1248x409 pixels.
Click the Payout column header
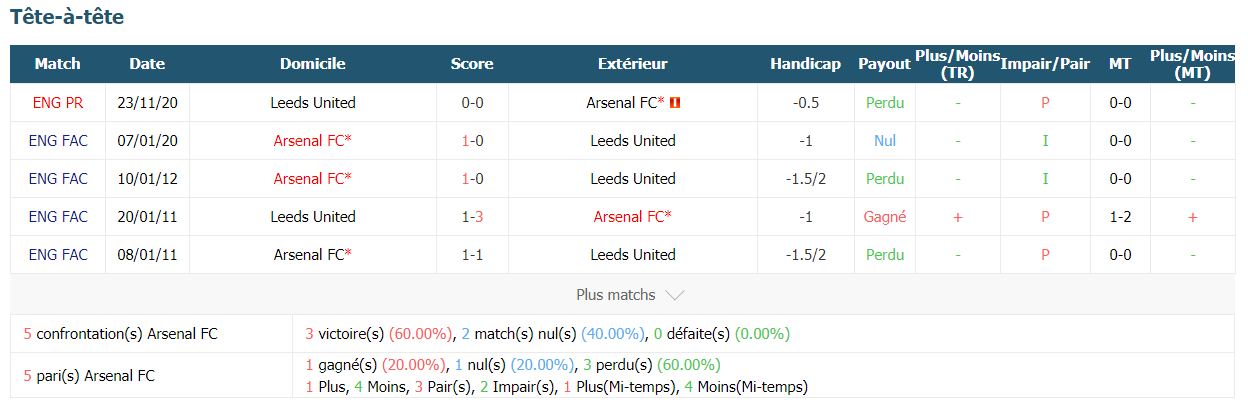pyautogui.click(x=884, y=63)
